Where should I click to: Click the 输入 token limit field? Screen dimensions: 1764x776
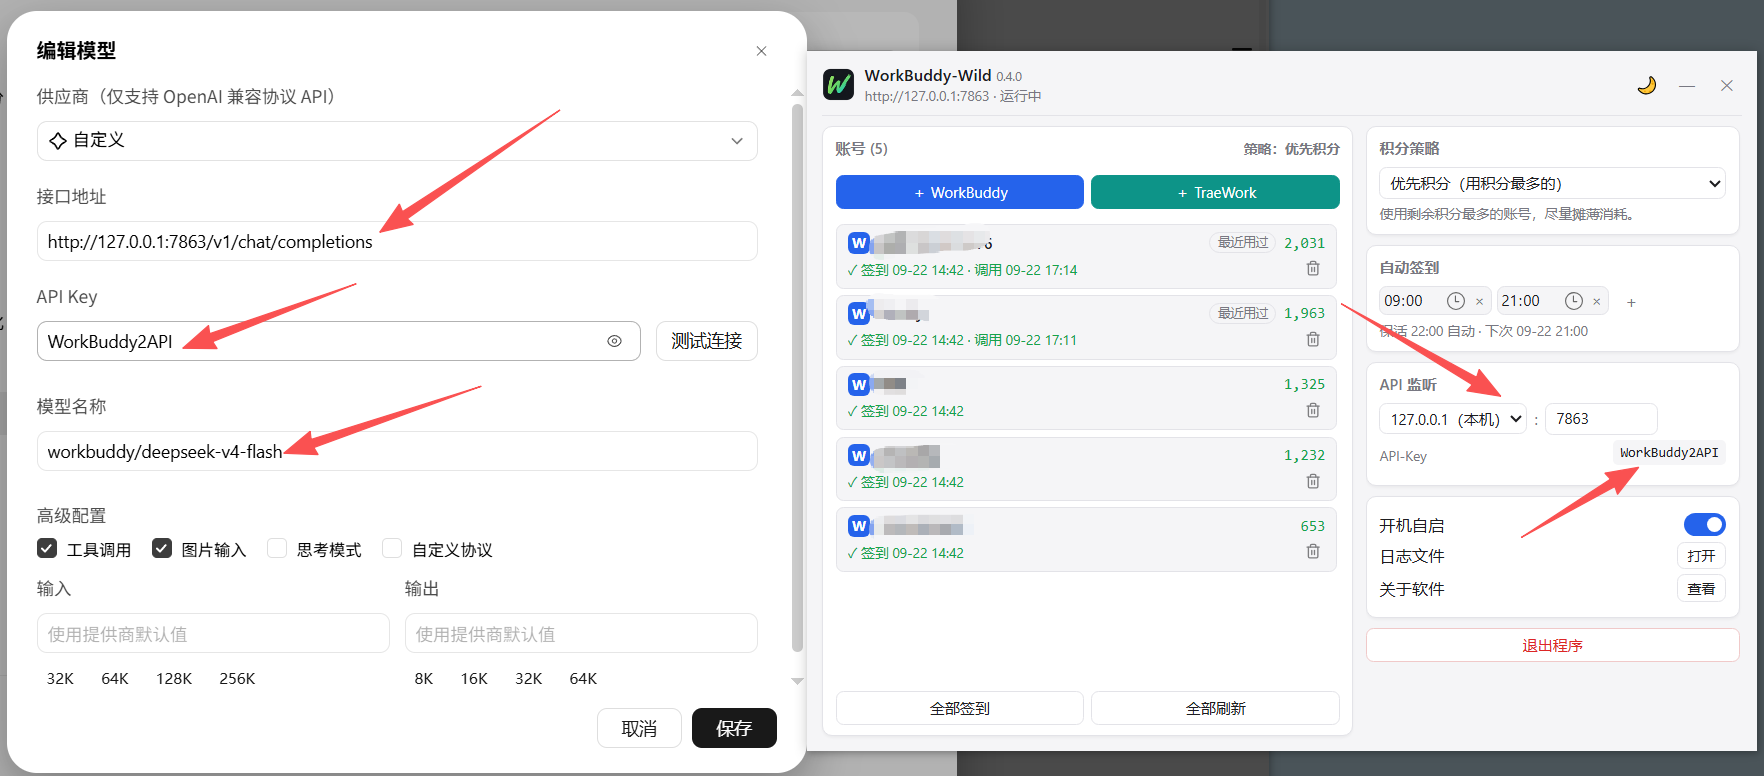coord(213,633)
